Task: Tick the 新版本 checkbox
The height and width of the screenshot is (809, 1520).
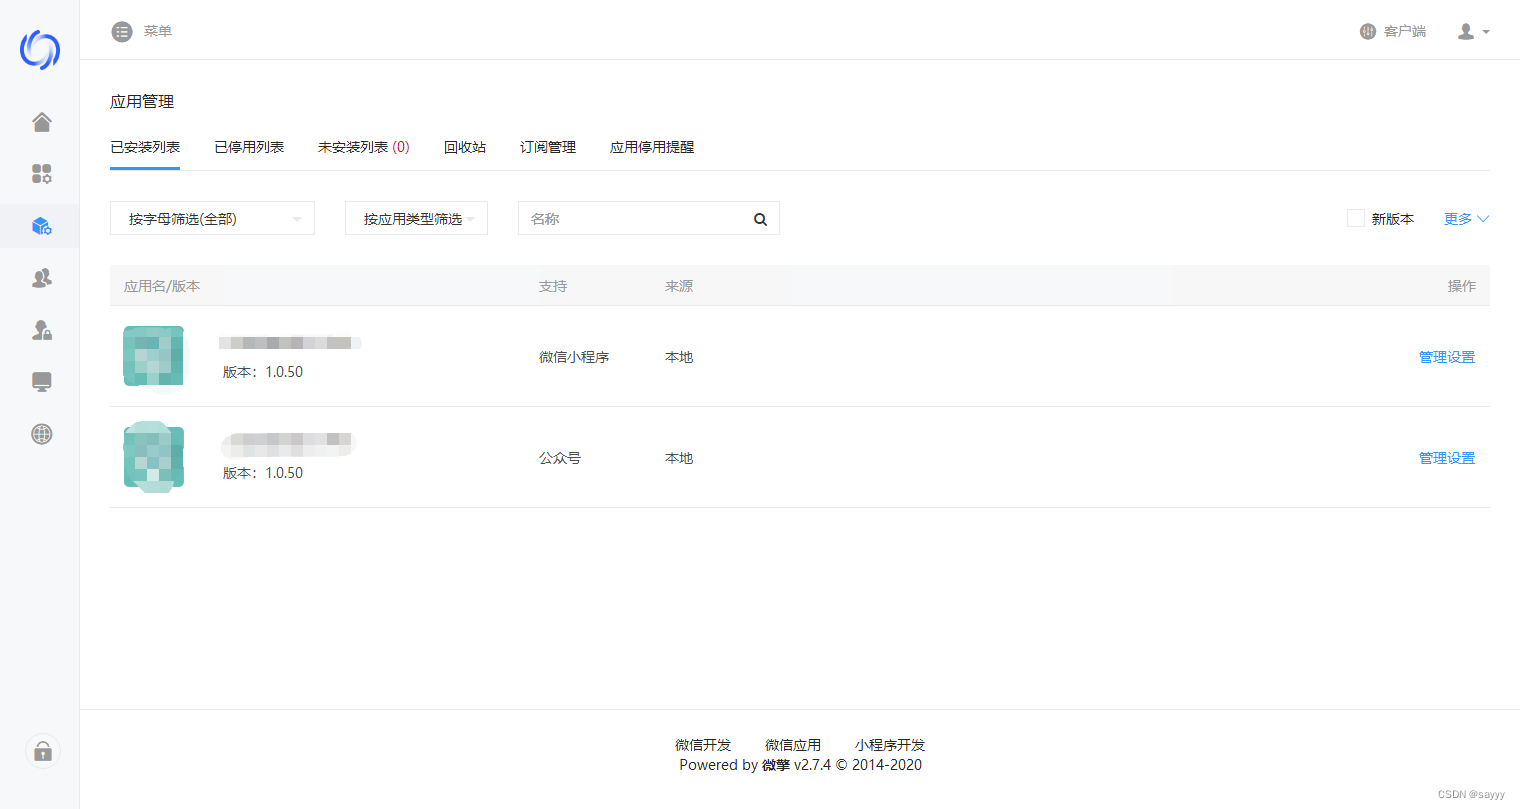Action: click(1356, 218)
